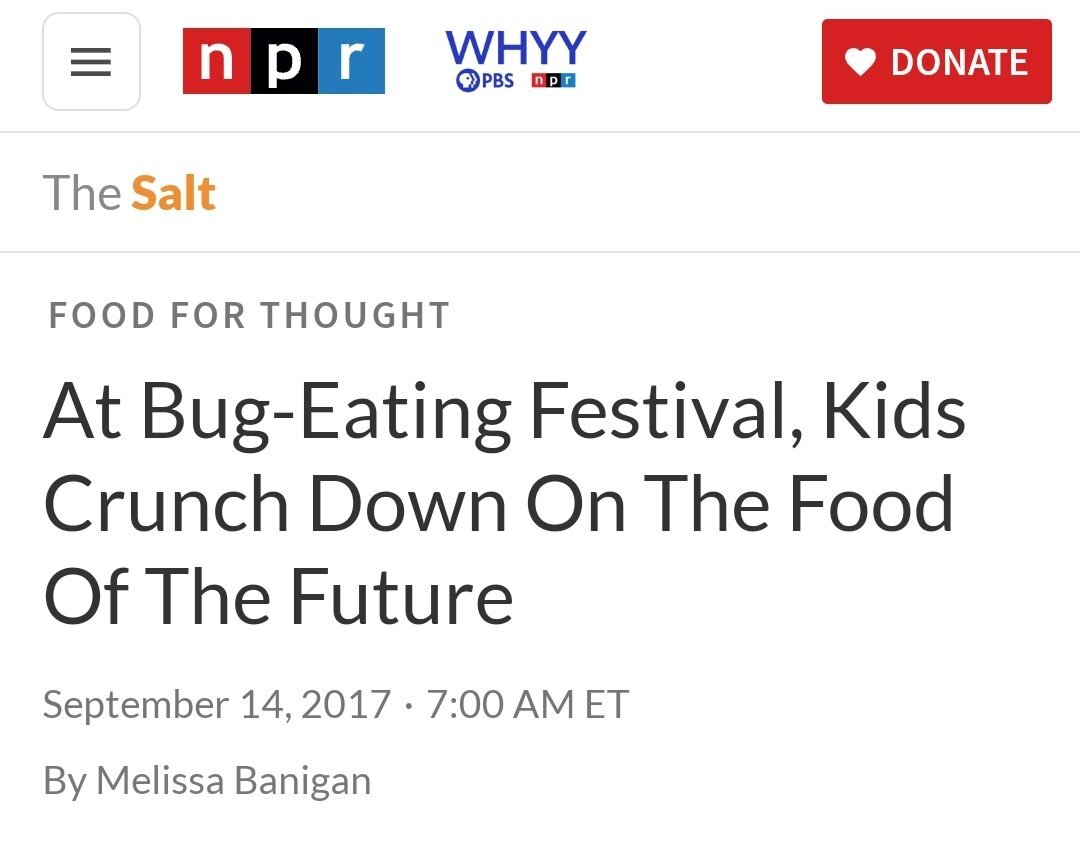
Task: Click the word 'Future' in headline
Action: pyautogui.click(x=402, y=597)
